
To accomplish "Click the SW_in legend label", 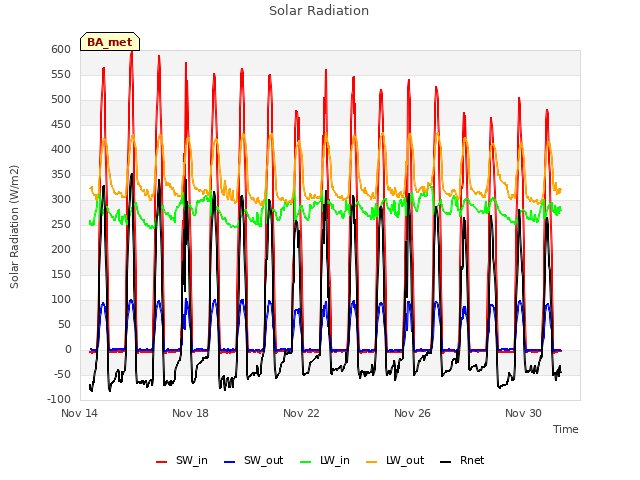I will click(x=192, y=460).
